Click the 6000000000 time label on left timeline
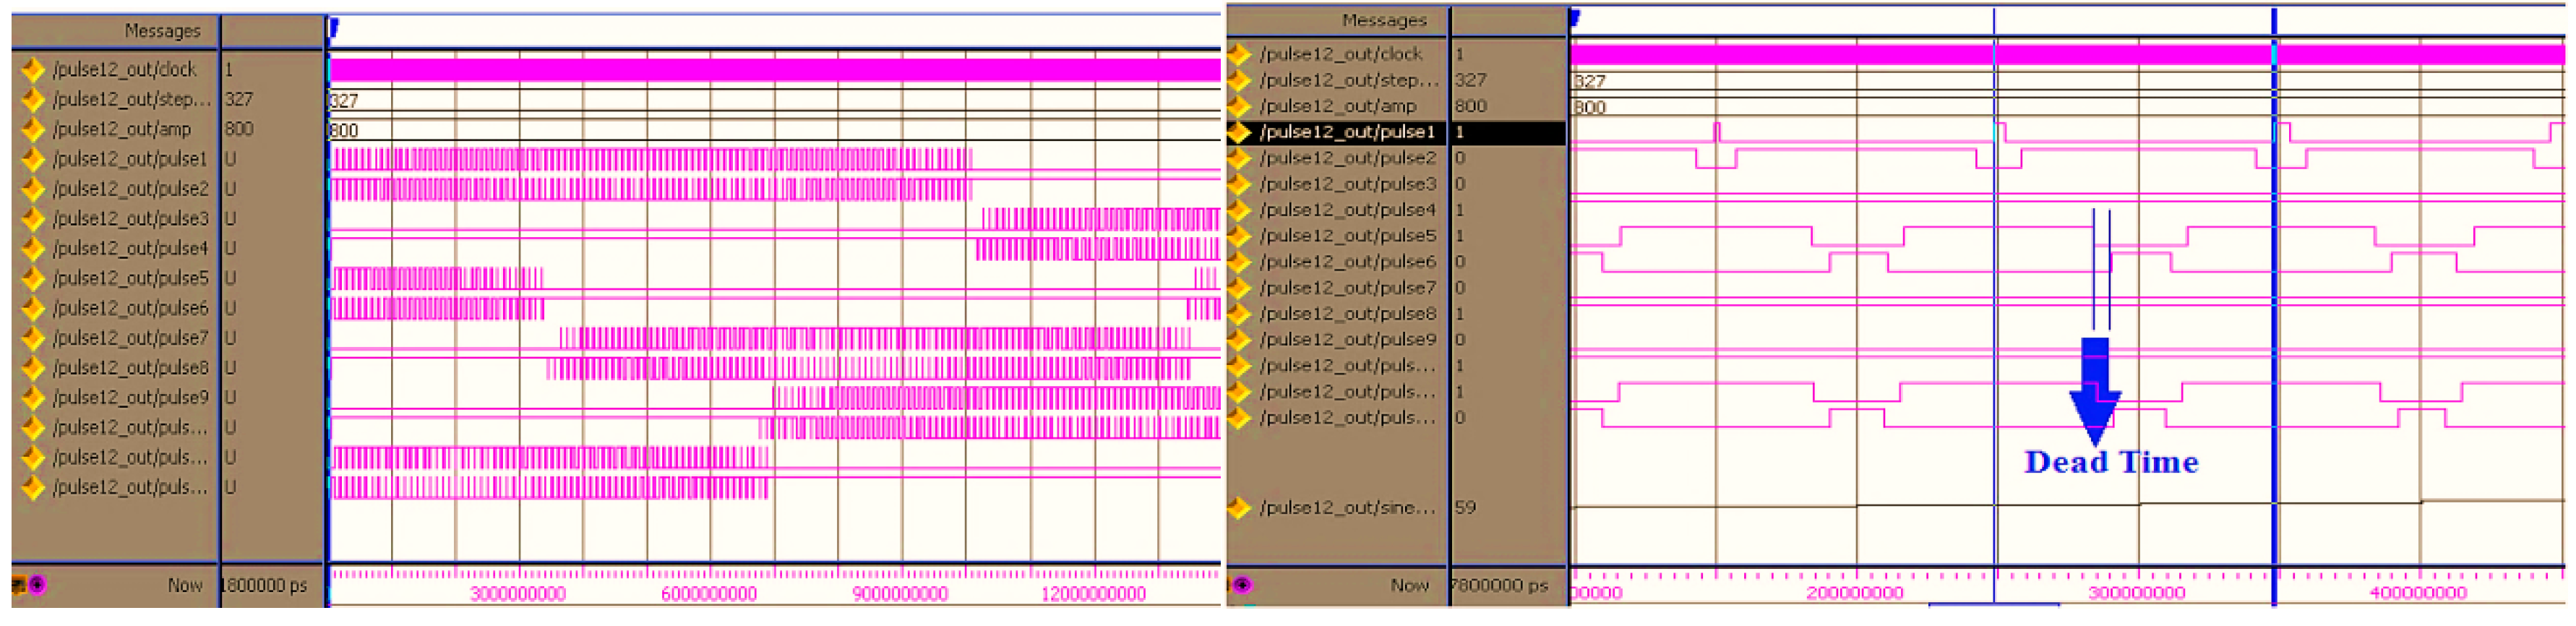Screen dimensions: 2576x626 pos(709,594)
